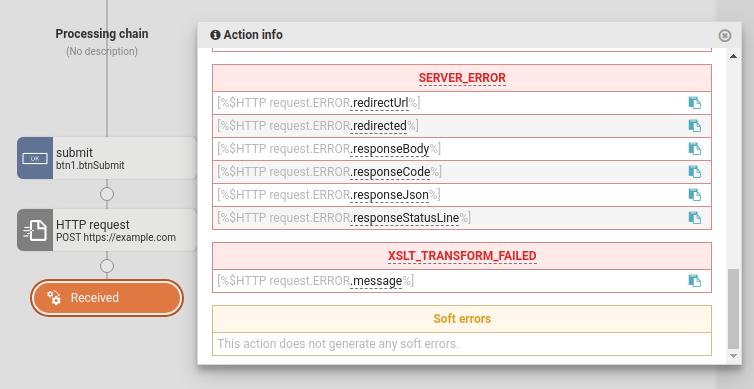Click the gears icon on Received
This screenshot has width=754, height=389.
tap(54, 298)
